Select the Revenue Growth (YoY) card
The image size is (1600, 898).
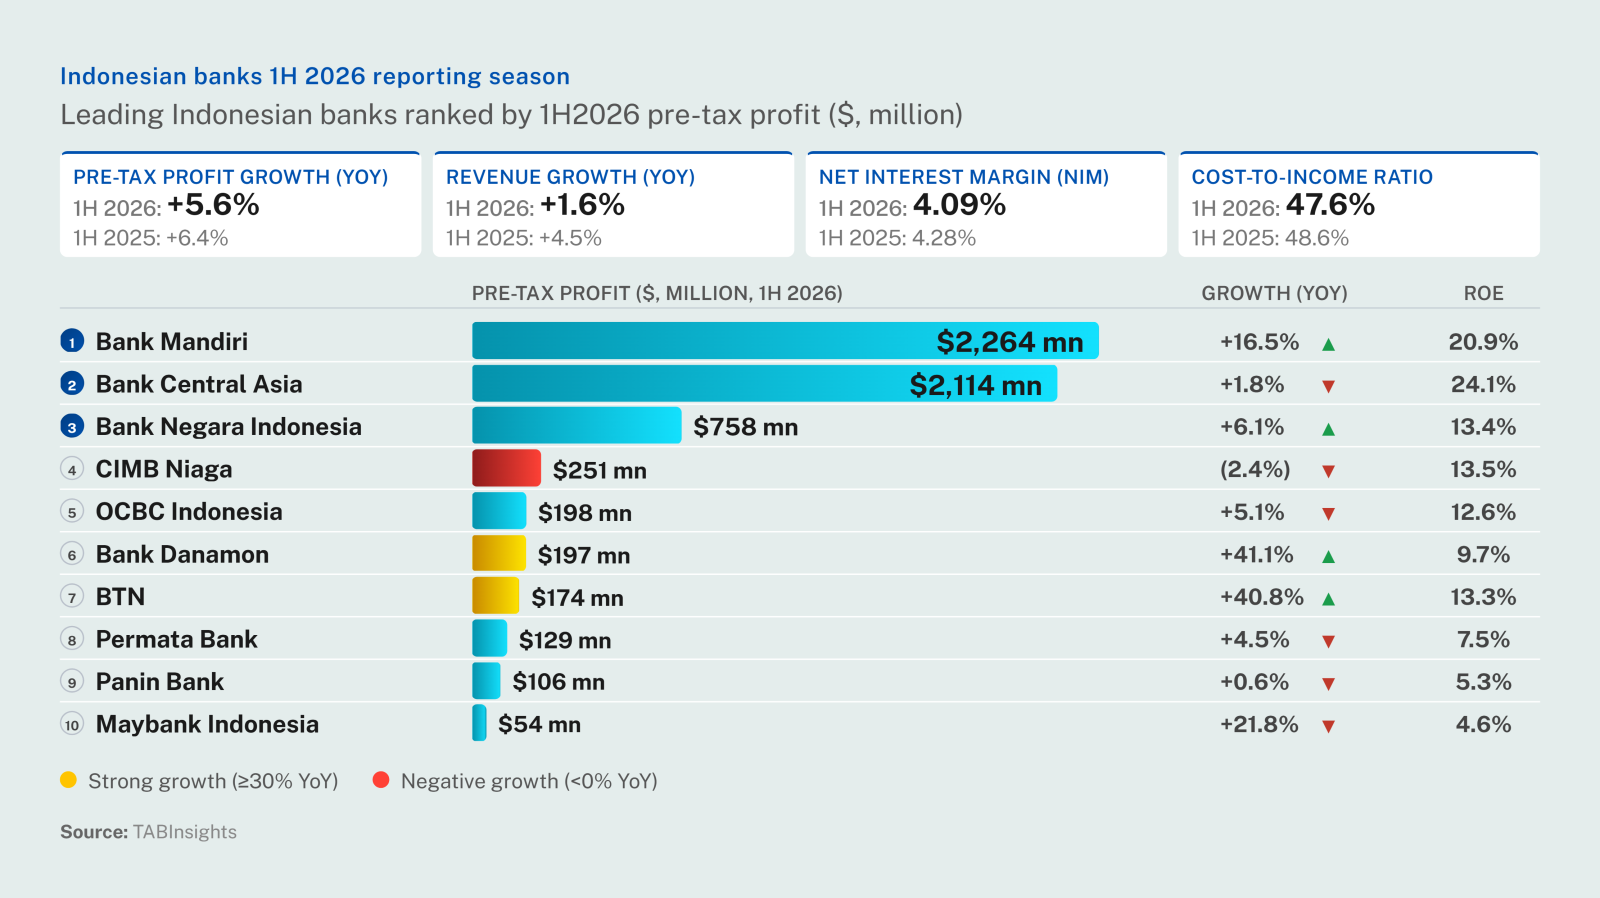613,204
